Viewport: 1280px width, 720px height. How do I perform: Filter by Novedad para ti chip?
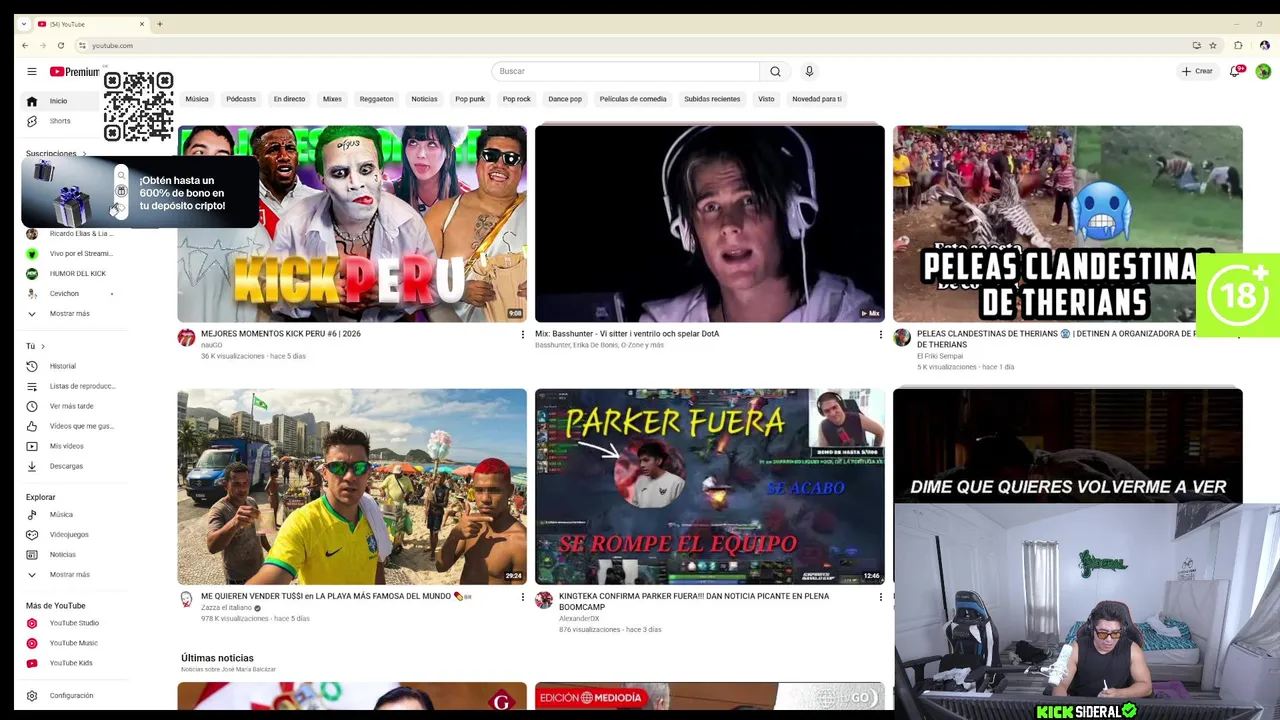pos(817,99)
